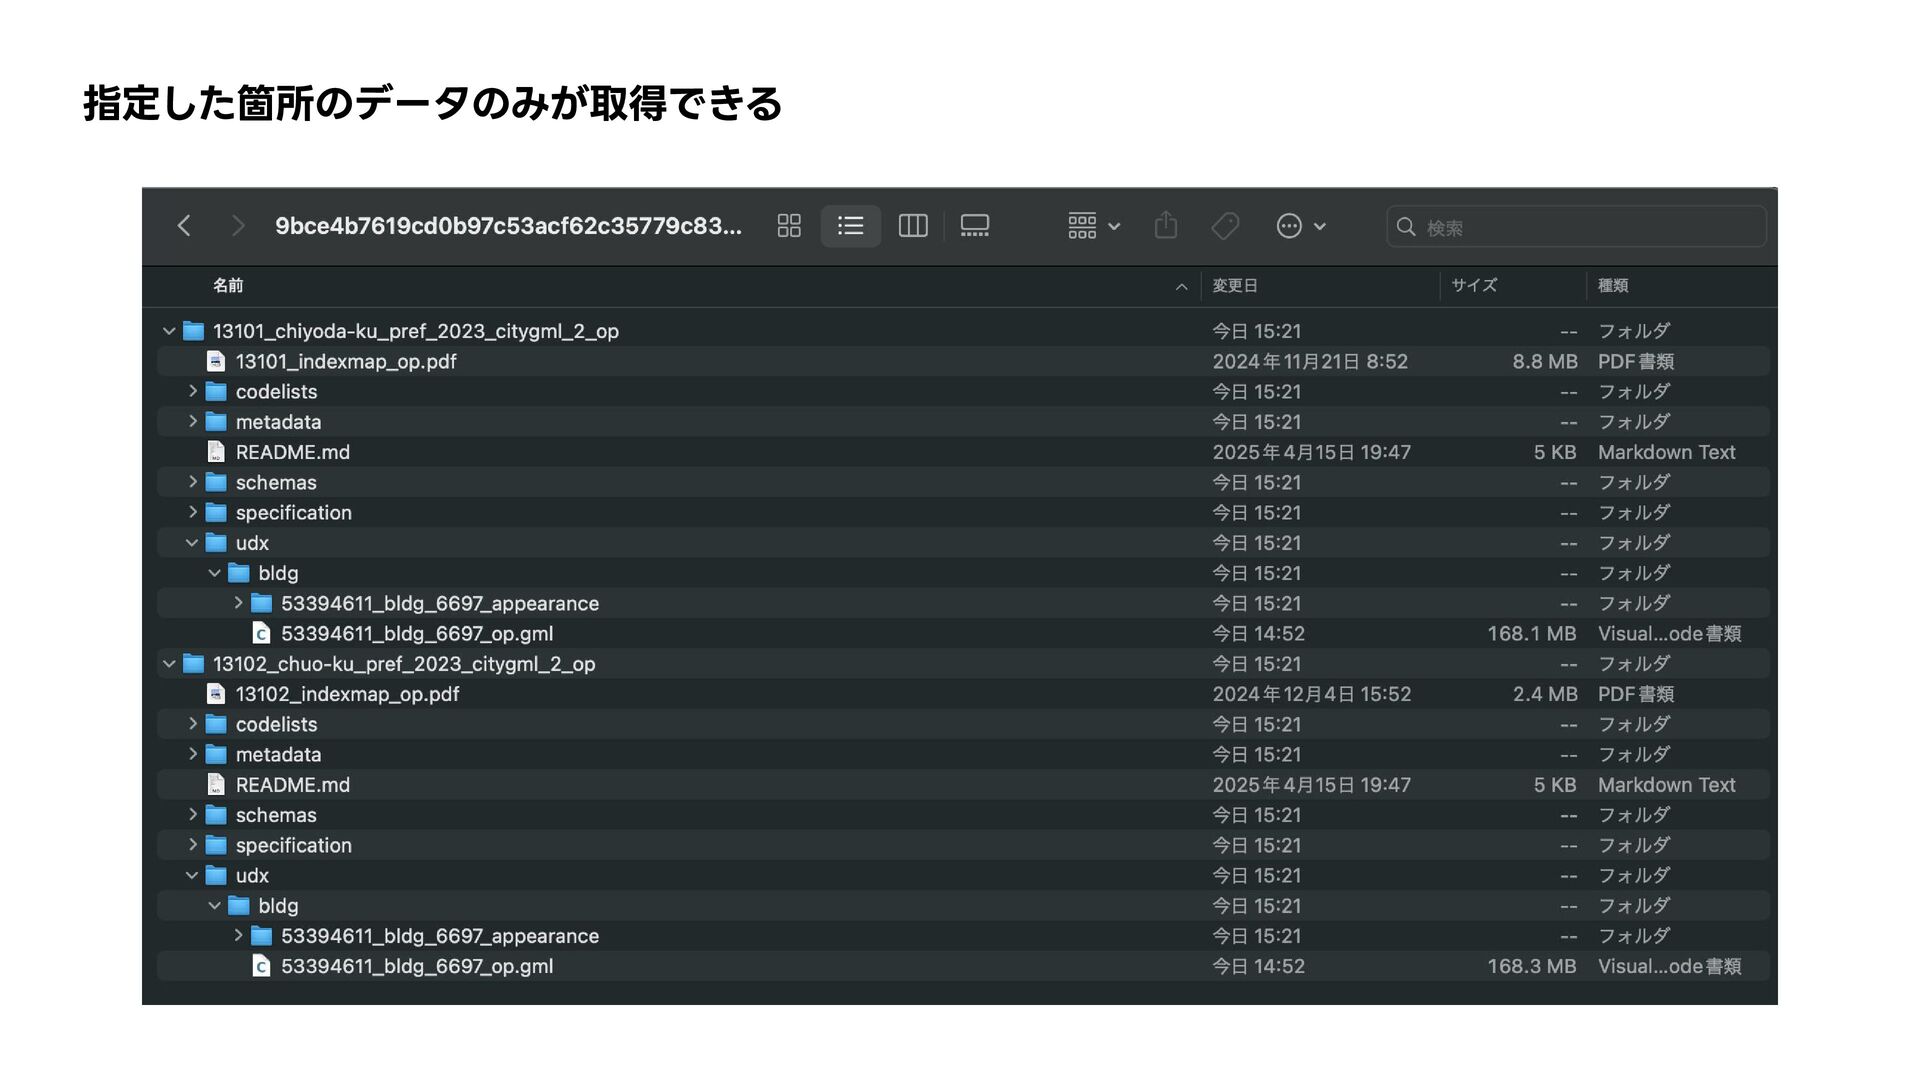This screenshot has height=1080, width=1920.
Task: Sort by the 名前 column header
Action: pos(228,286)
